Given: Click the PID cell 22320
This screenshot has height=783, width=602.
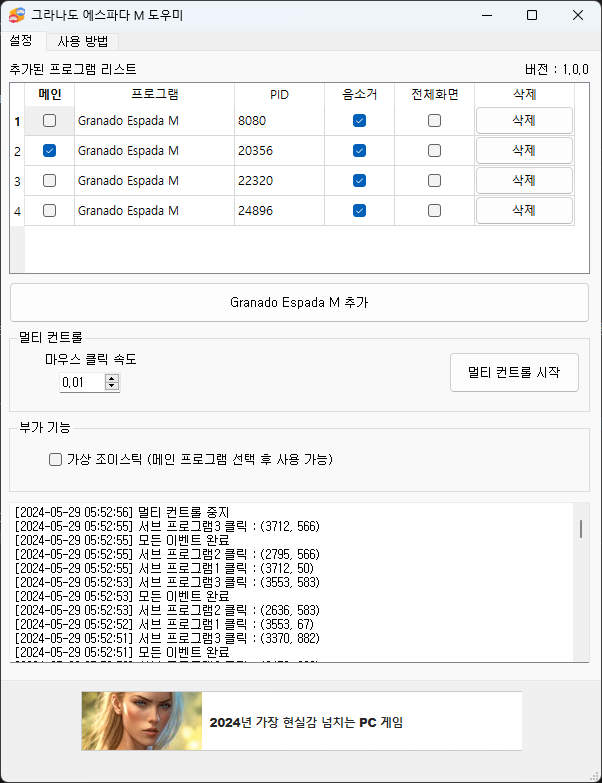Looking at the screenshot, I should tap(280, 180).
